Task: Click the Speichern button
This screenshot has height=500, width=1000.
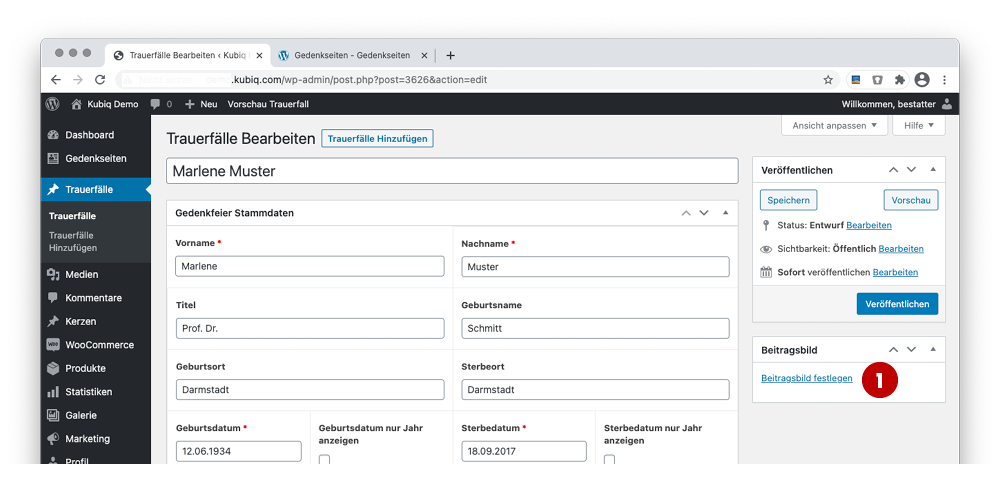Action: 788,200
